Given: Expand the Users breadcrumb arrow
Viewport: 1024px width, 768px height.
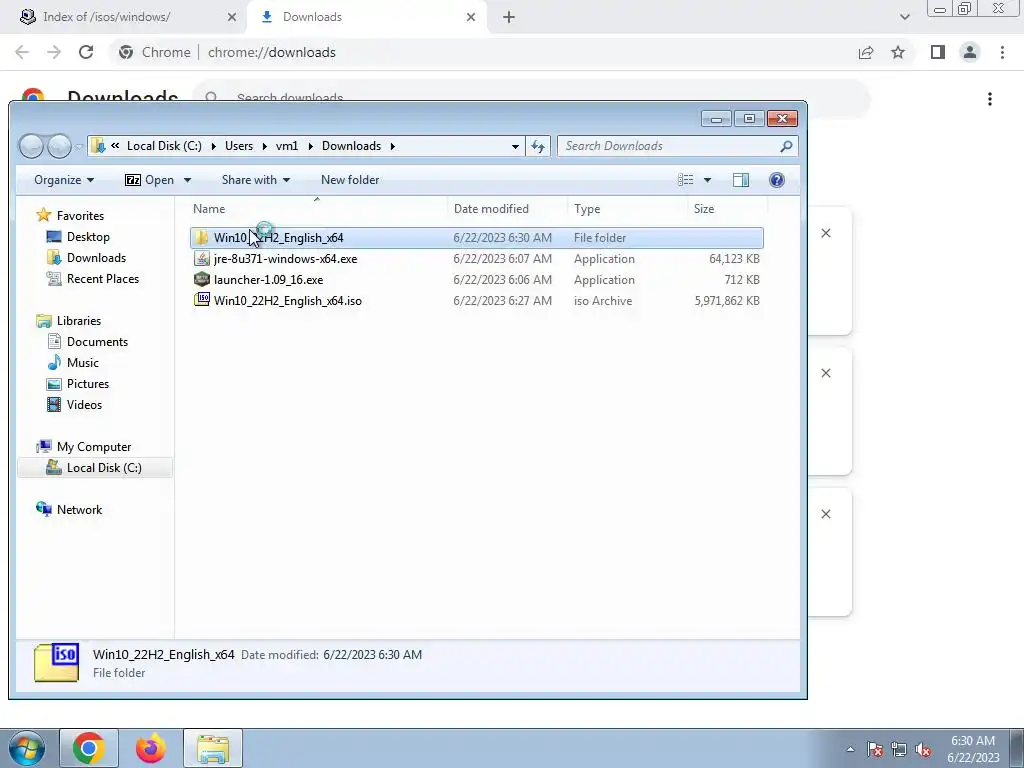Looking at the screenshot, I should point(264,146).
